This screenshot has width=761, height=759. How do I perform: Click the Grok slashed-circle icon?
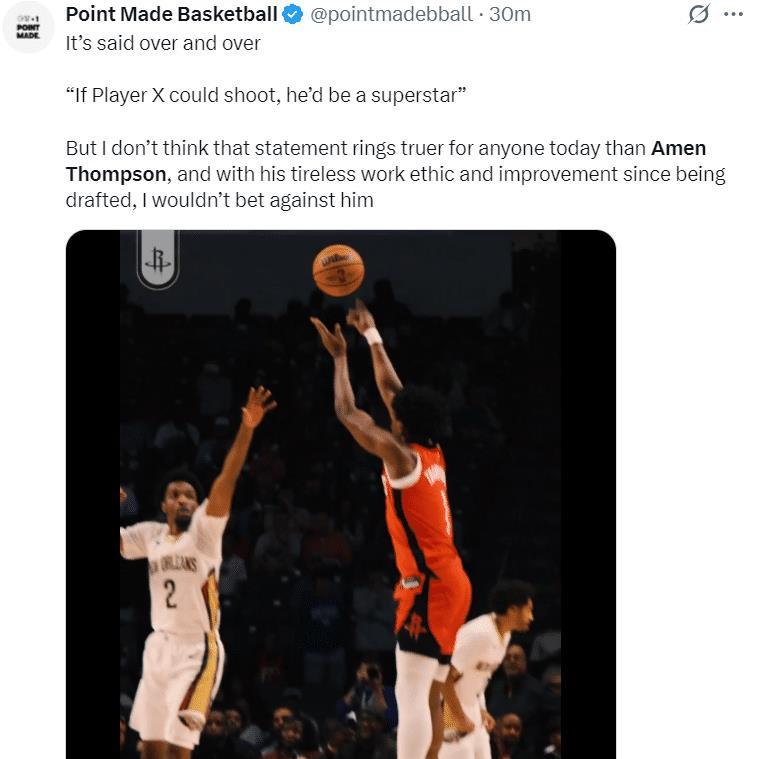pyautogui.click(x=699, y=15)
